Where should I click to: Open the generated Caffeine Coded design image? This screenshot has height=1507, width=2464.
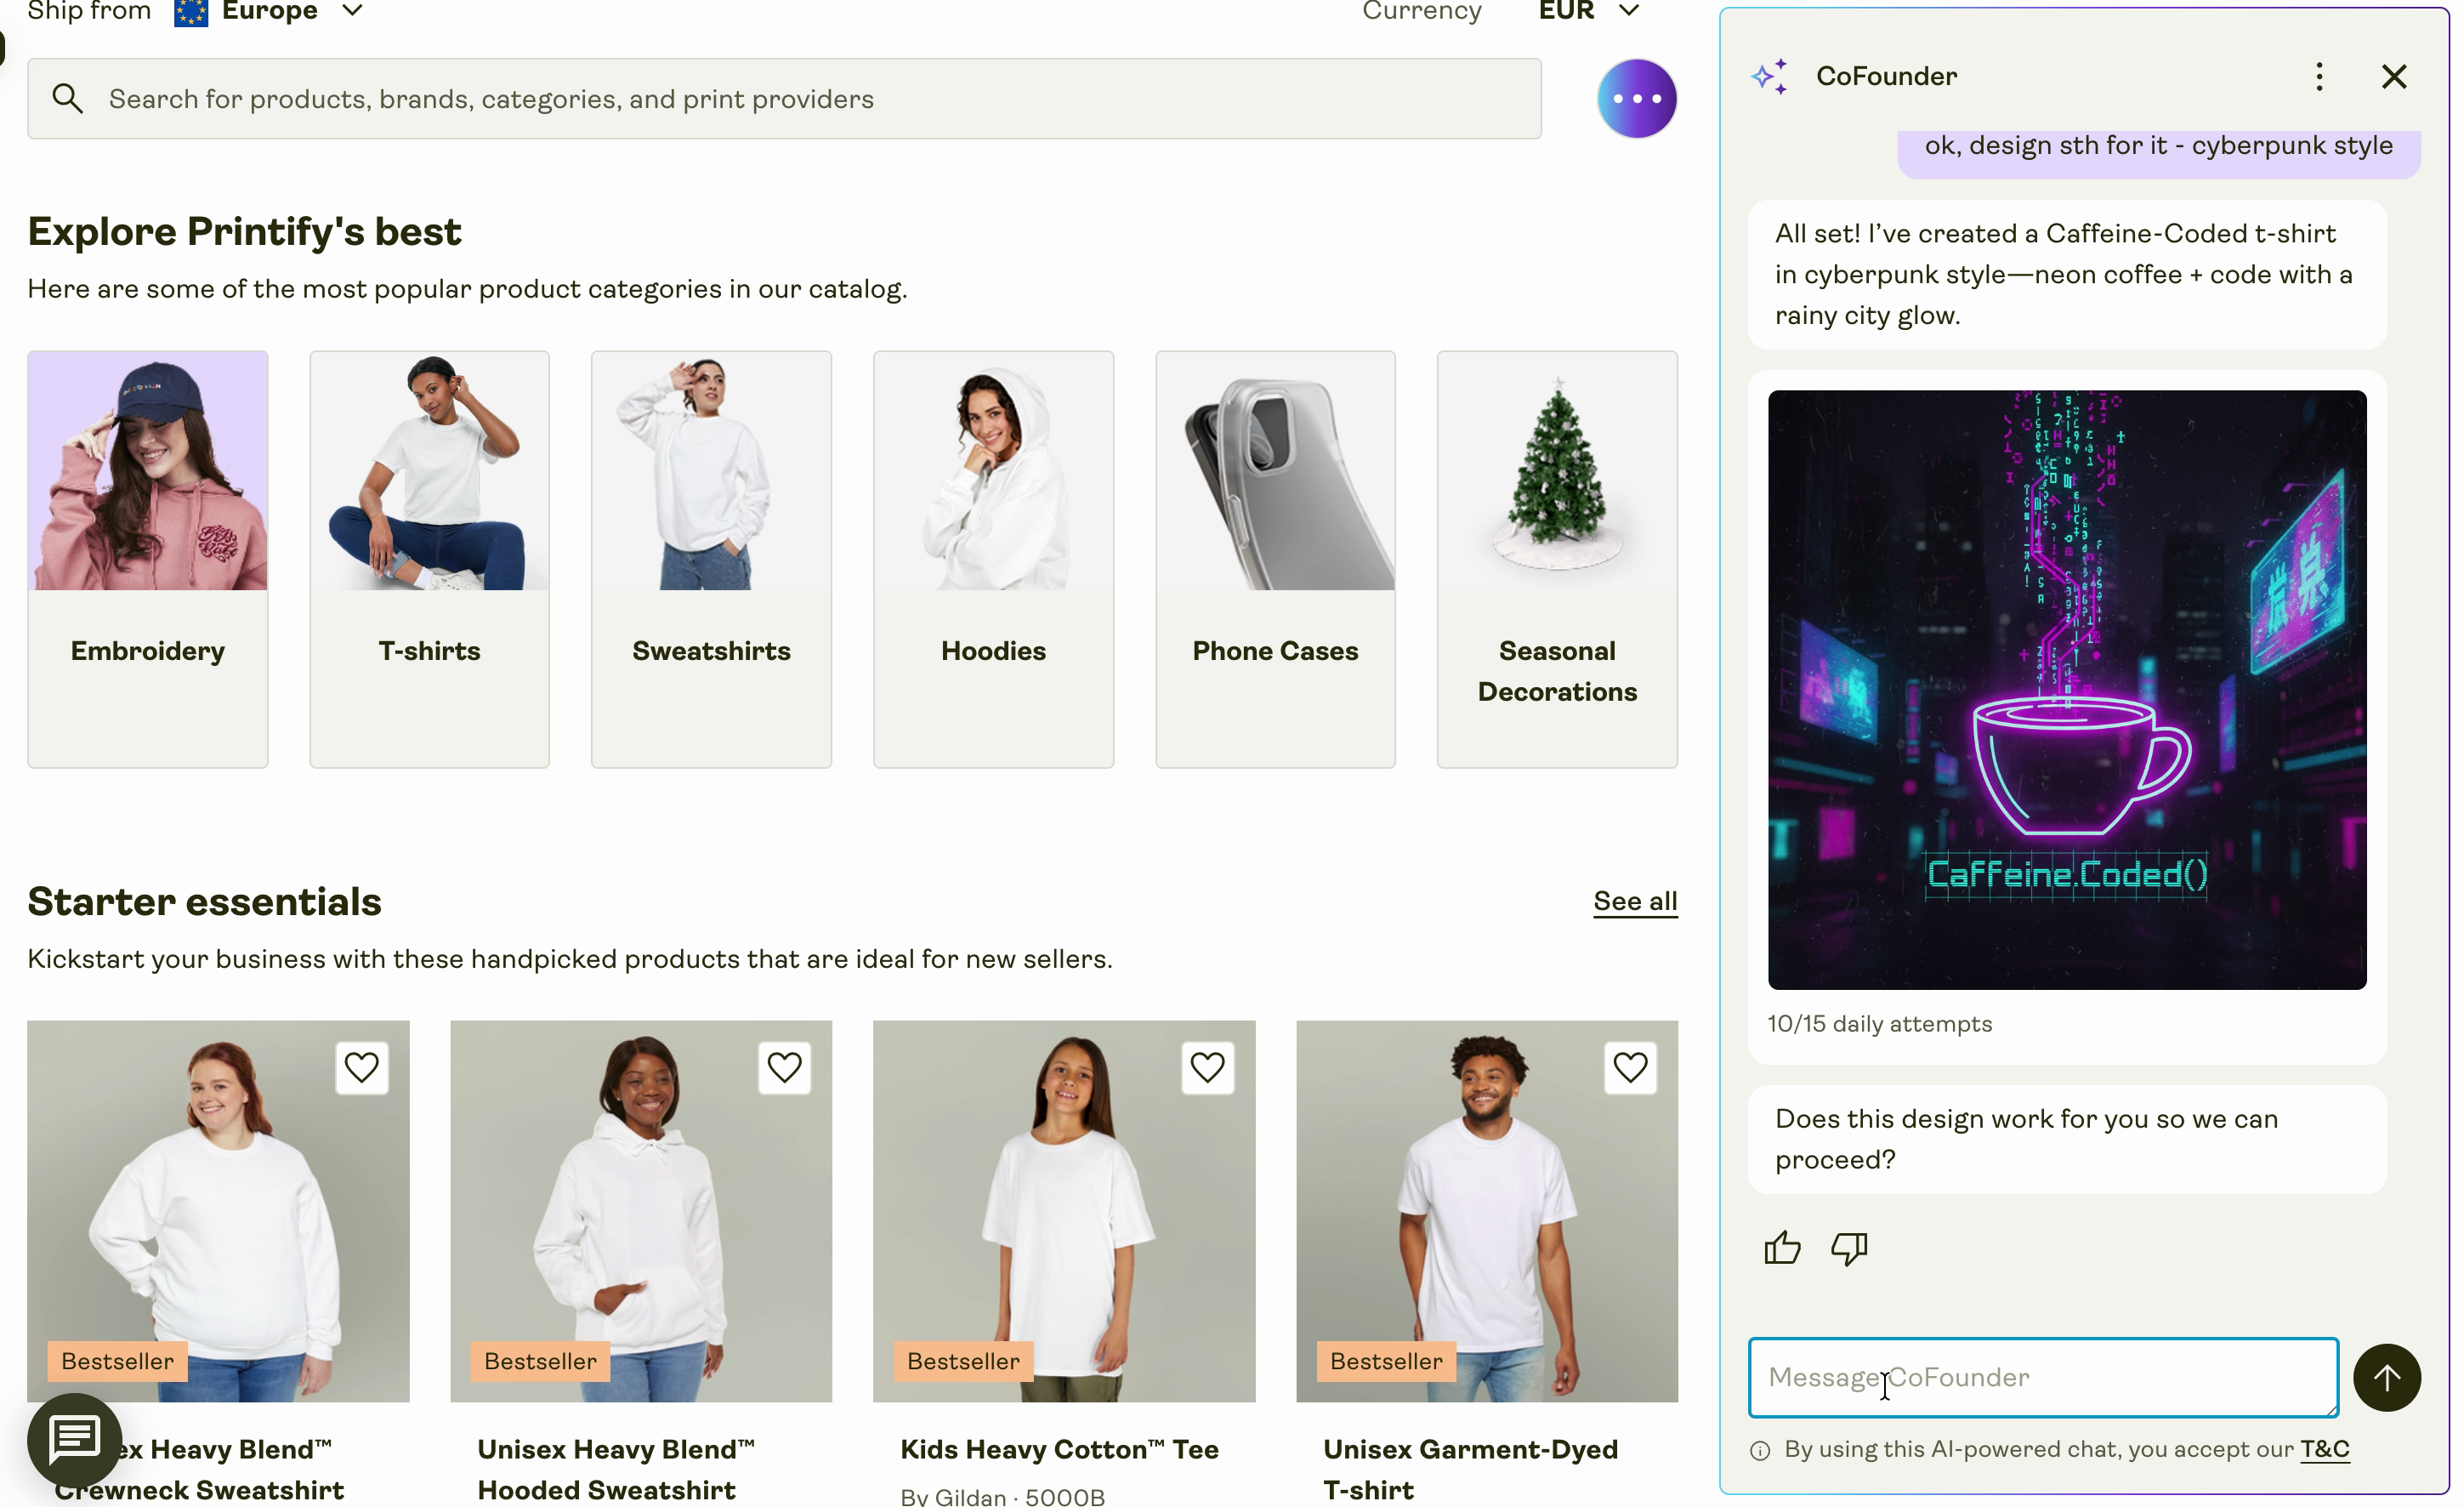pos(2066,689)
